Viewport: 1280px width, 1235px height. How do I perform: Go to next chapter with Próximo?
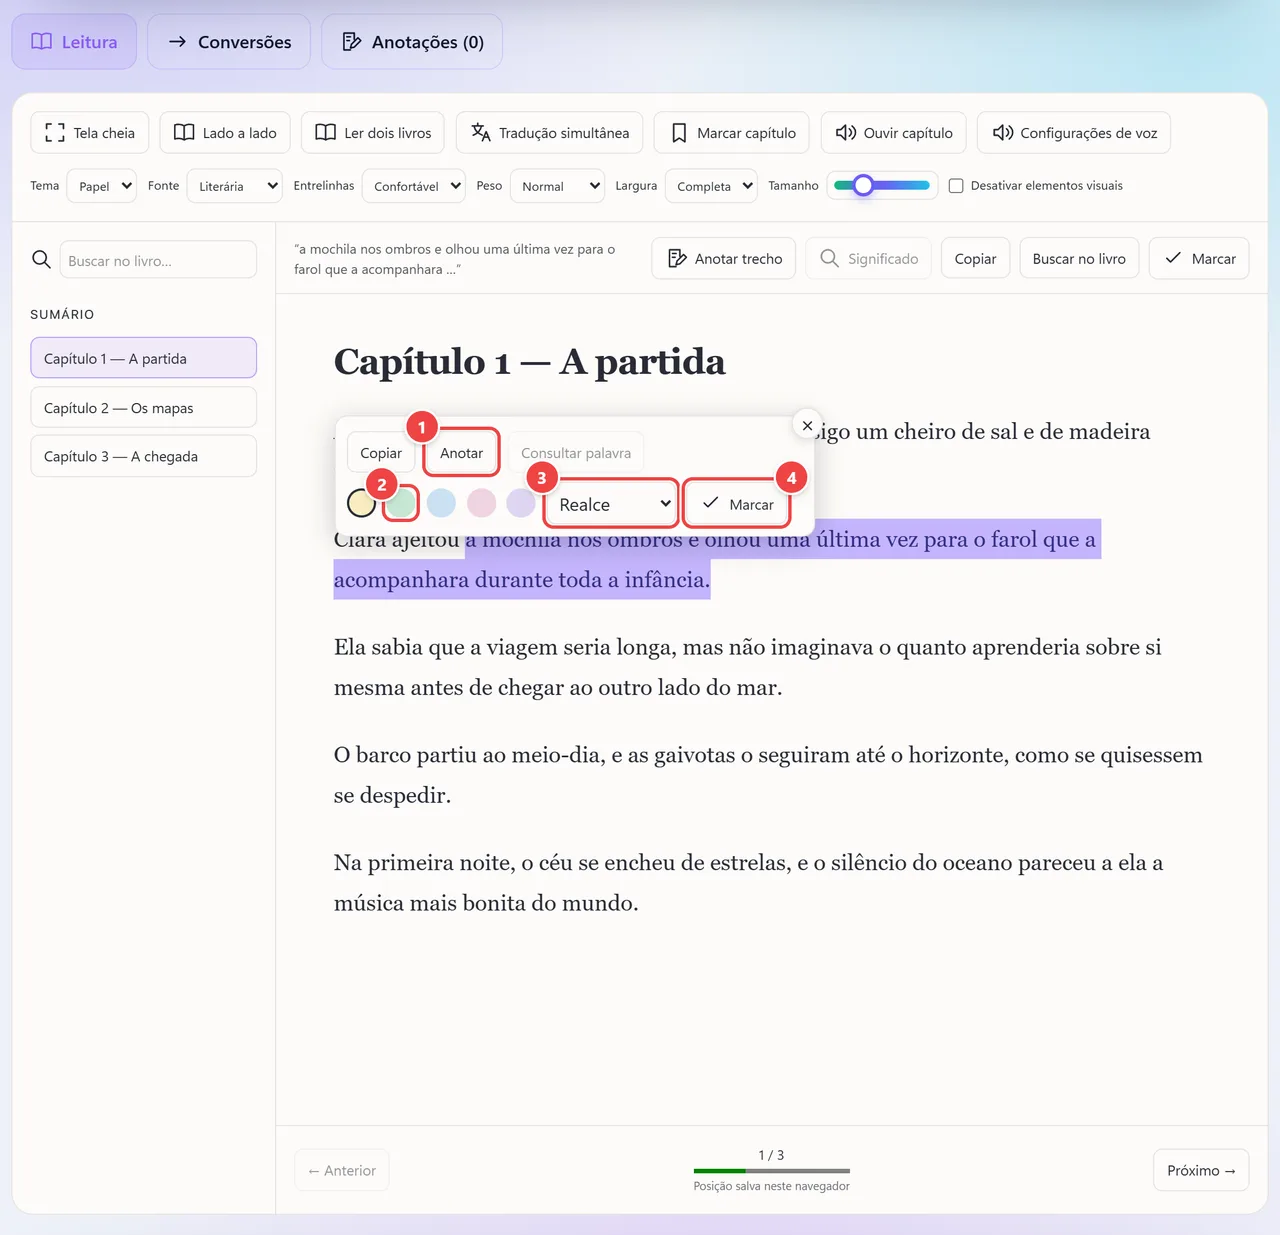pos(1201,1170)
